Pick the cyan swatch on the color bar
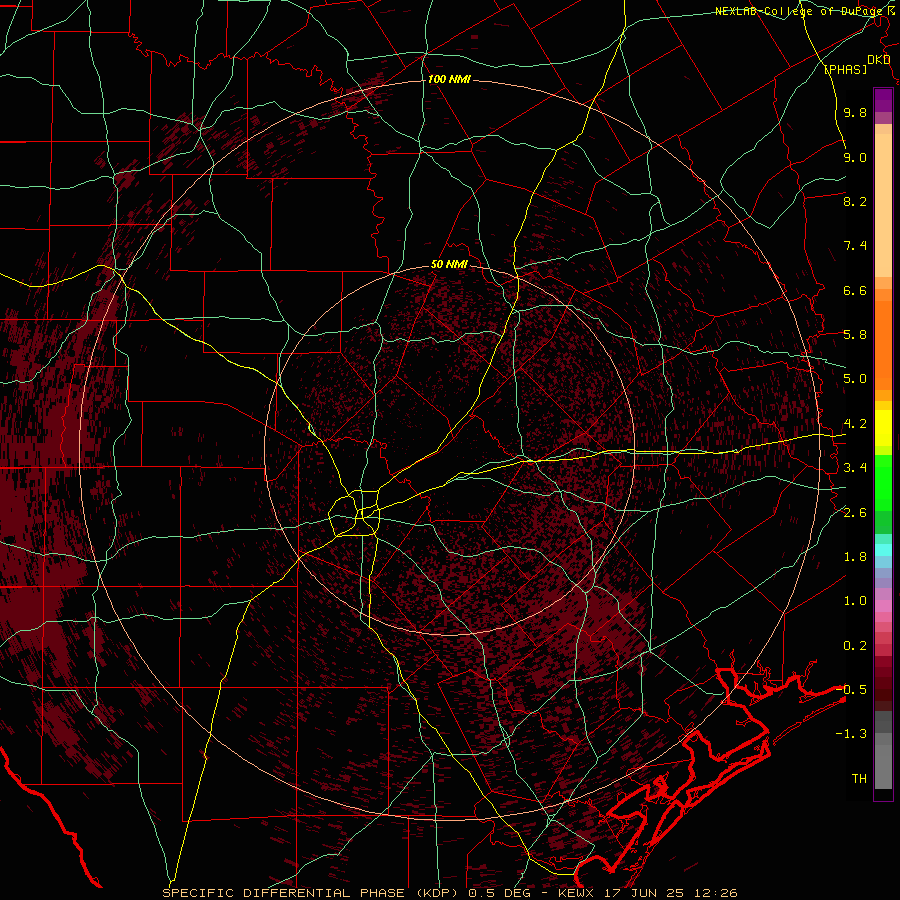The image size is (900, 900). point(883,549)
